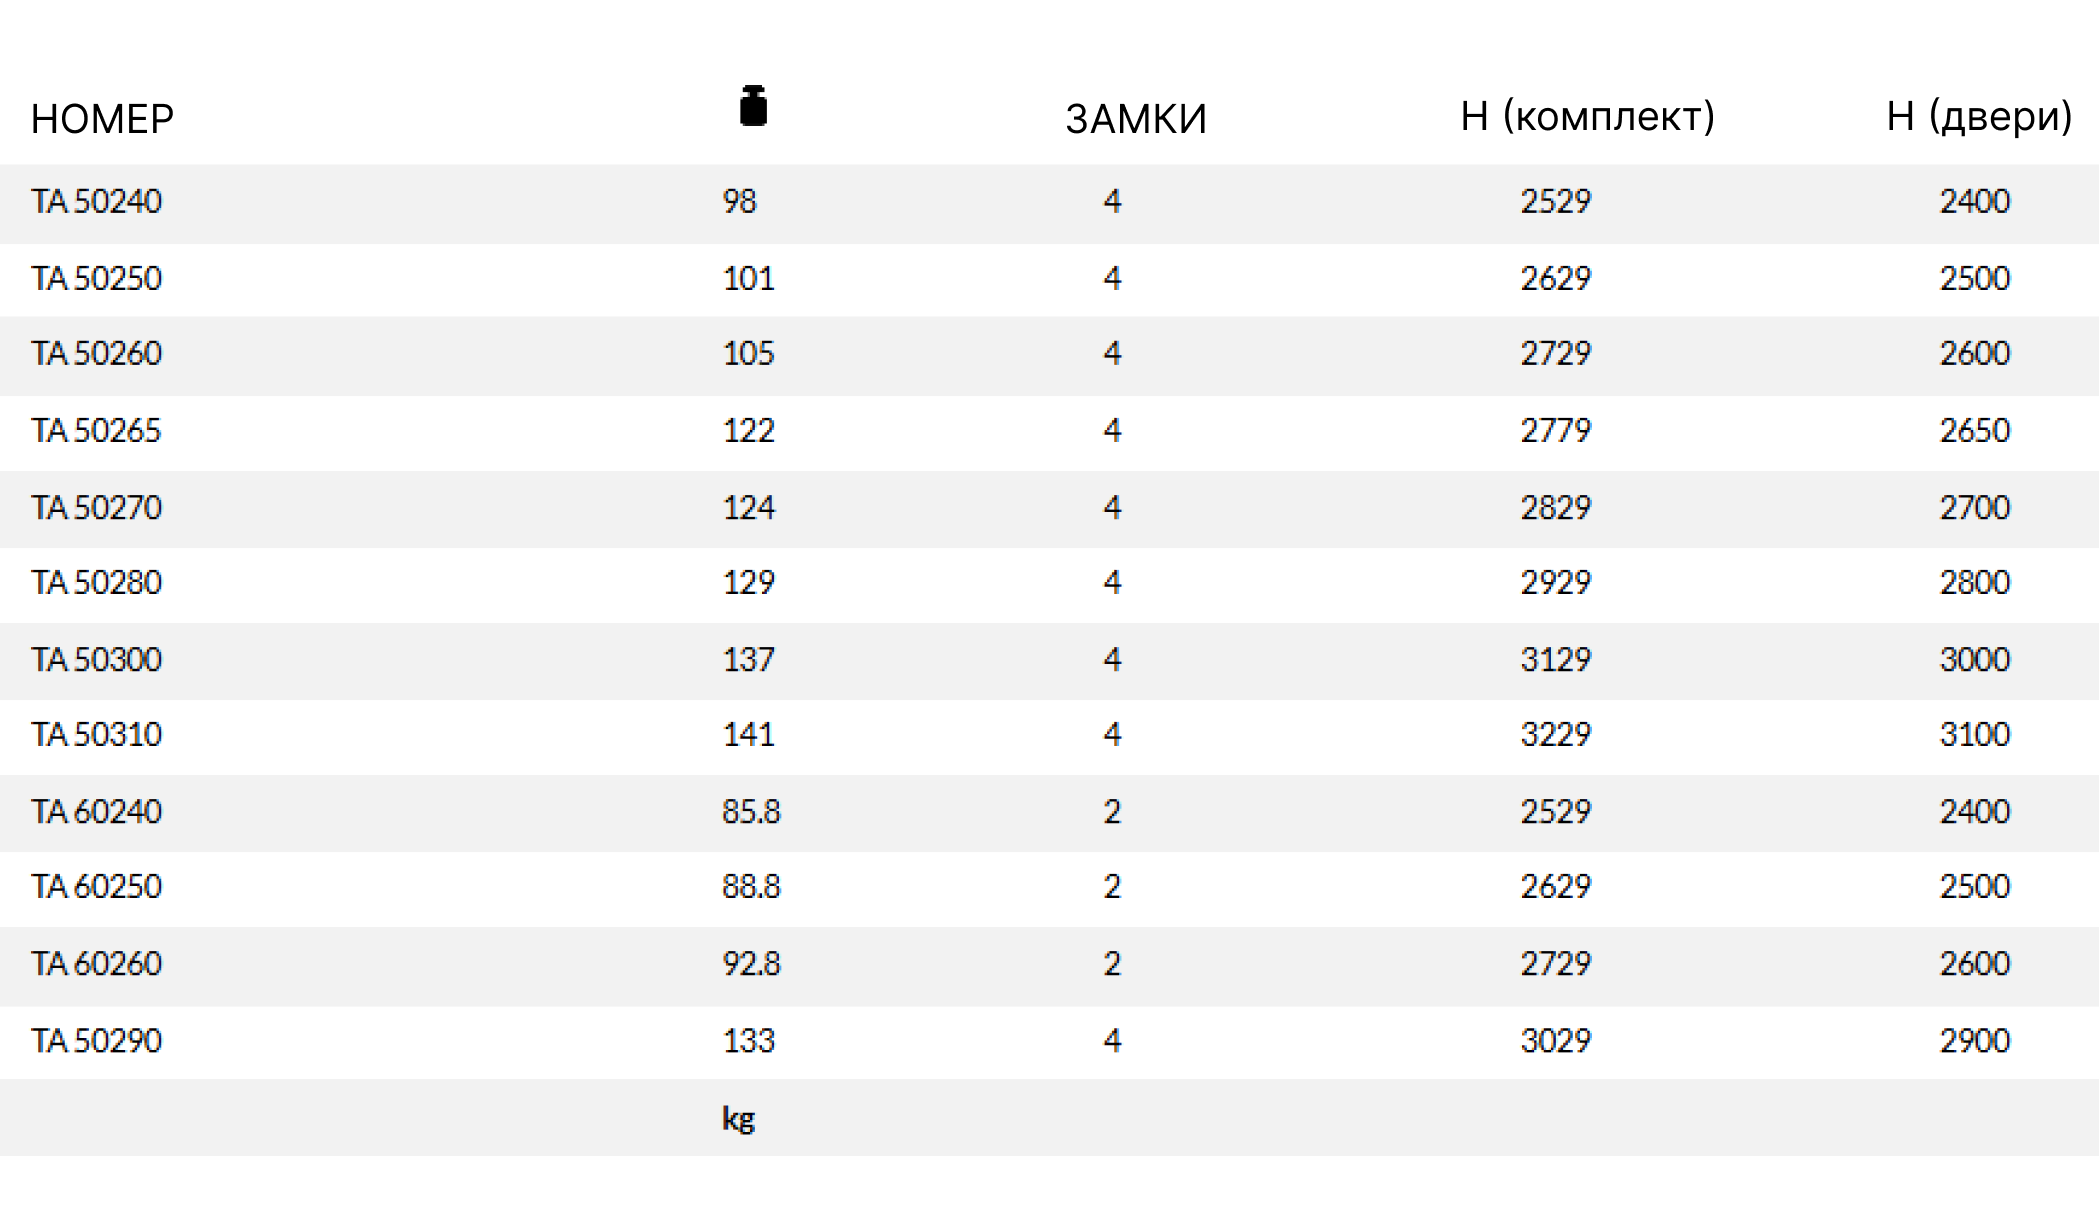Click set height value 3229
The height and width of the screenshot is (1218, 2099).
[x=1555, y=734]
